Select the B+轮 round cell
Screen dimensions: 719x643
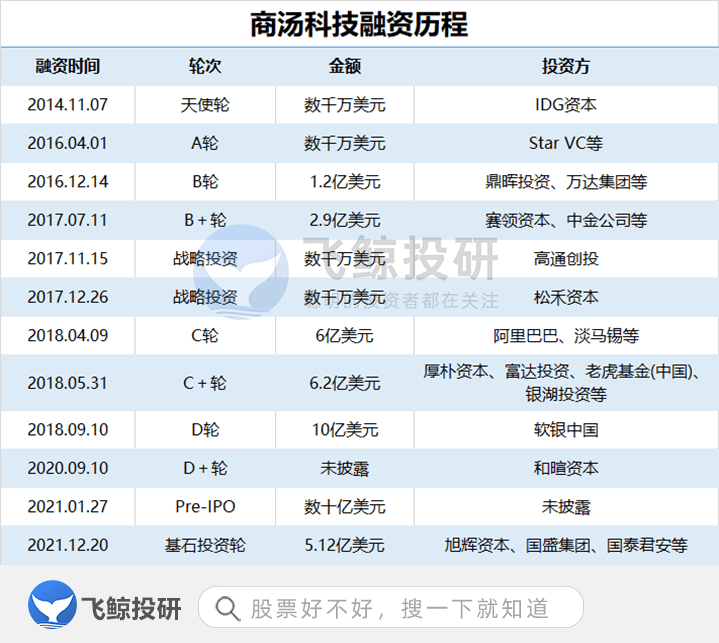click(205, 221)
